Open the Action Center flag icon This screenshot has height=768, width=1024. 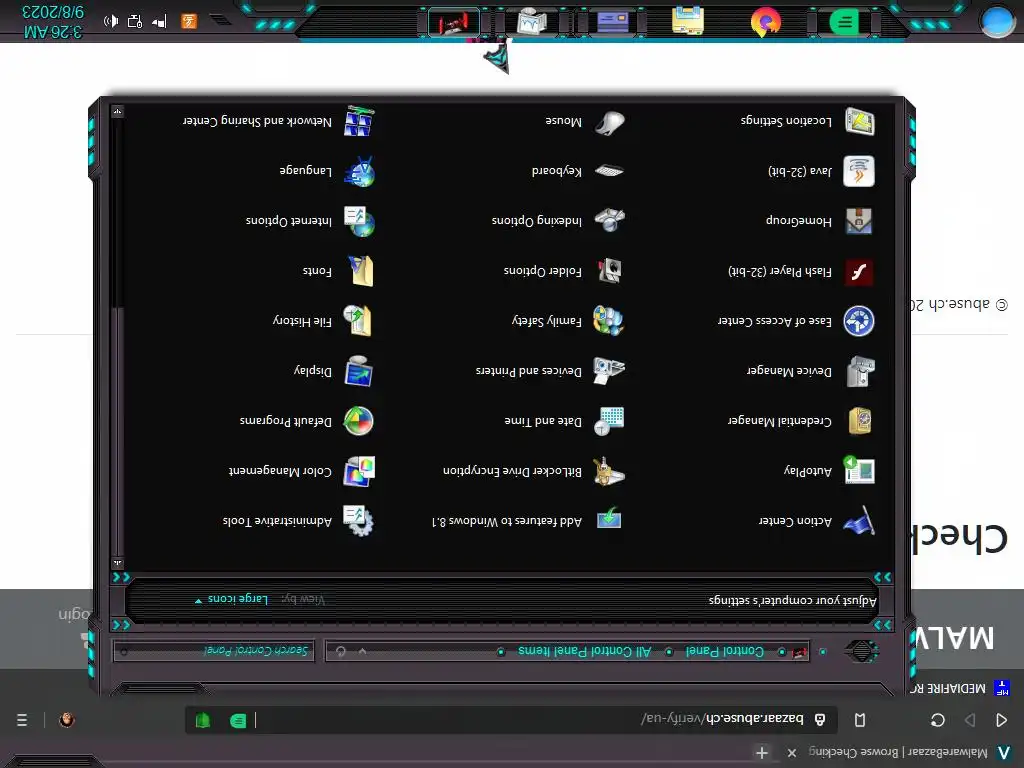click(x=858, y=520)
